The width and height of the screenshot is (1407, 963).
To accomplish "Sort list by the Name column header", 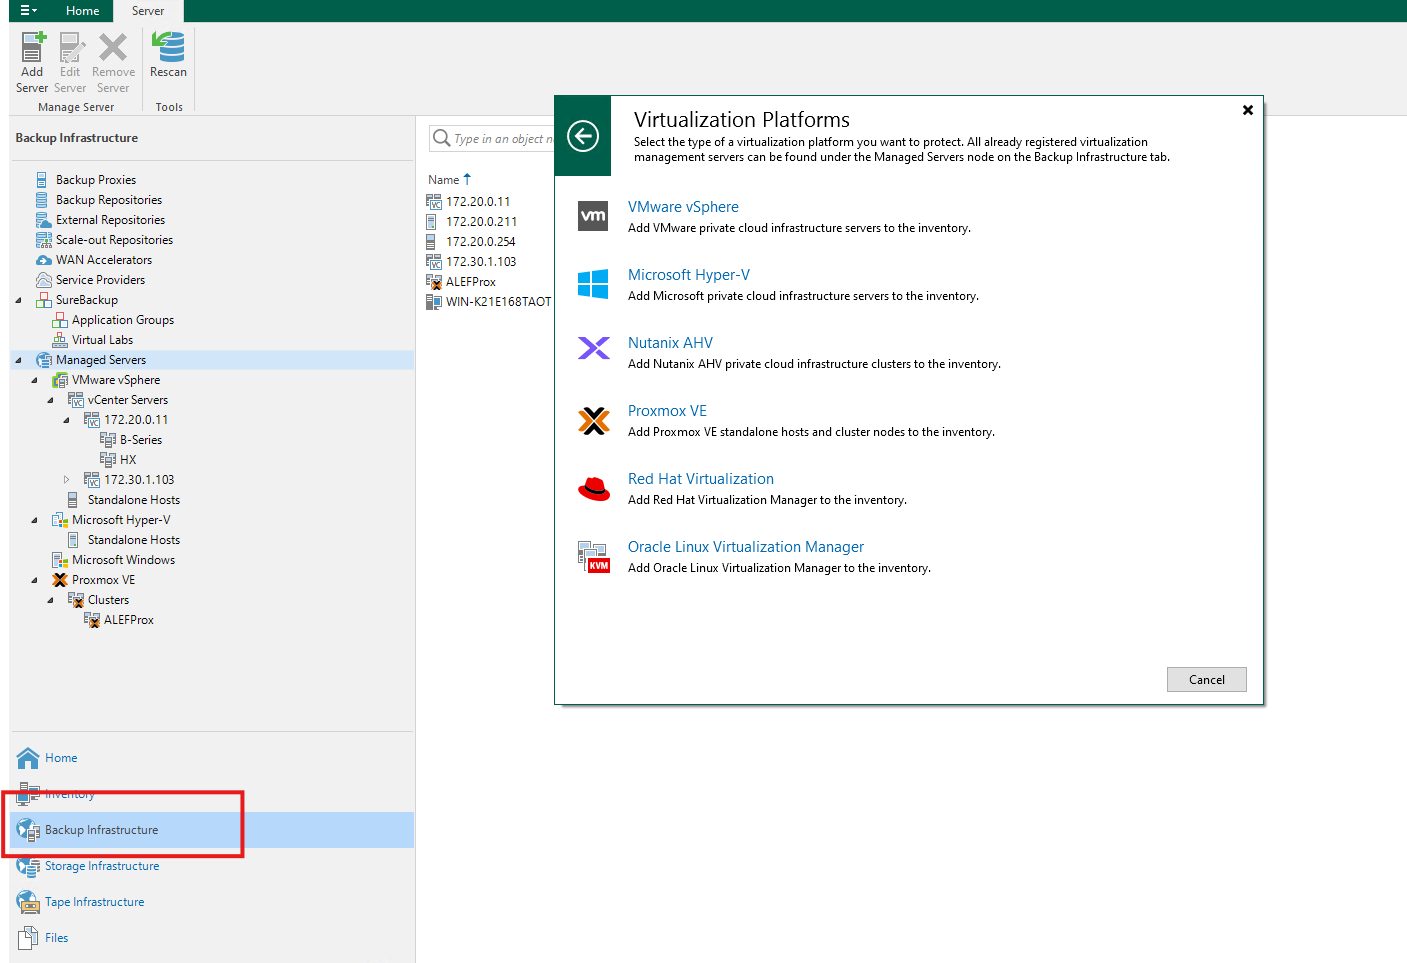I will point(444,180).
